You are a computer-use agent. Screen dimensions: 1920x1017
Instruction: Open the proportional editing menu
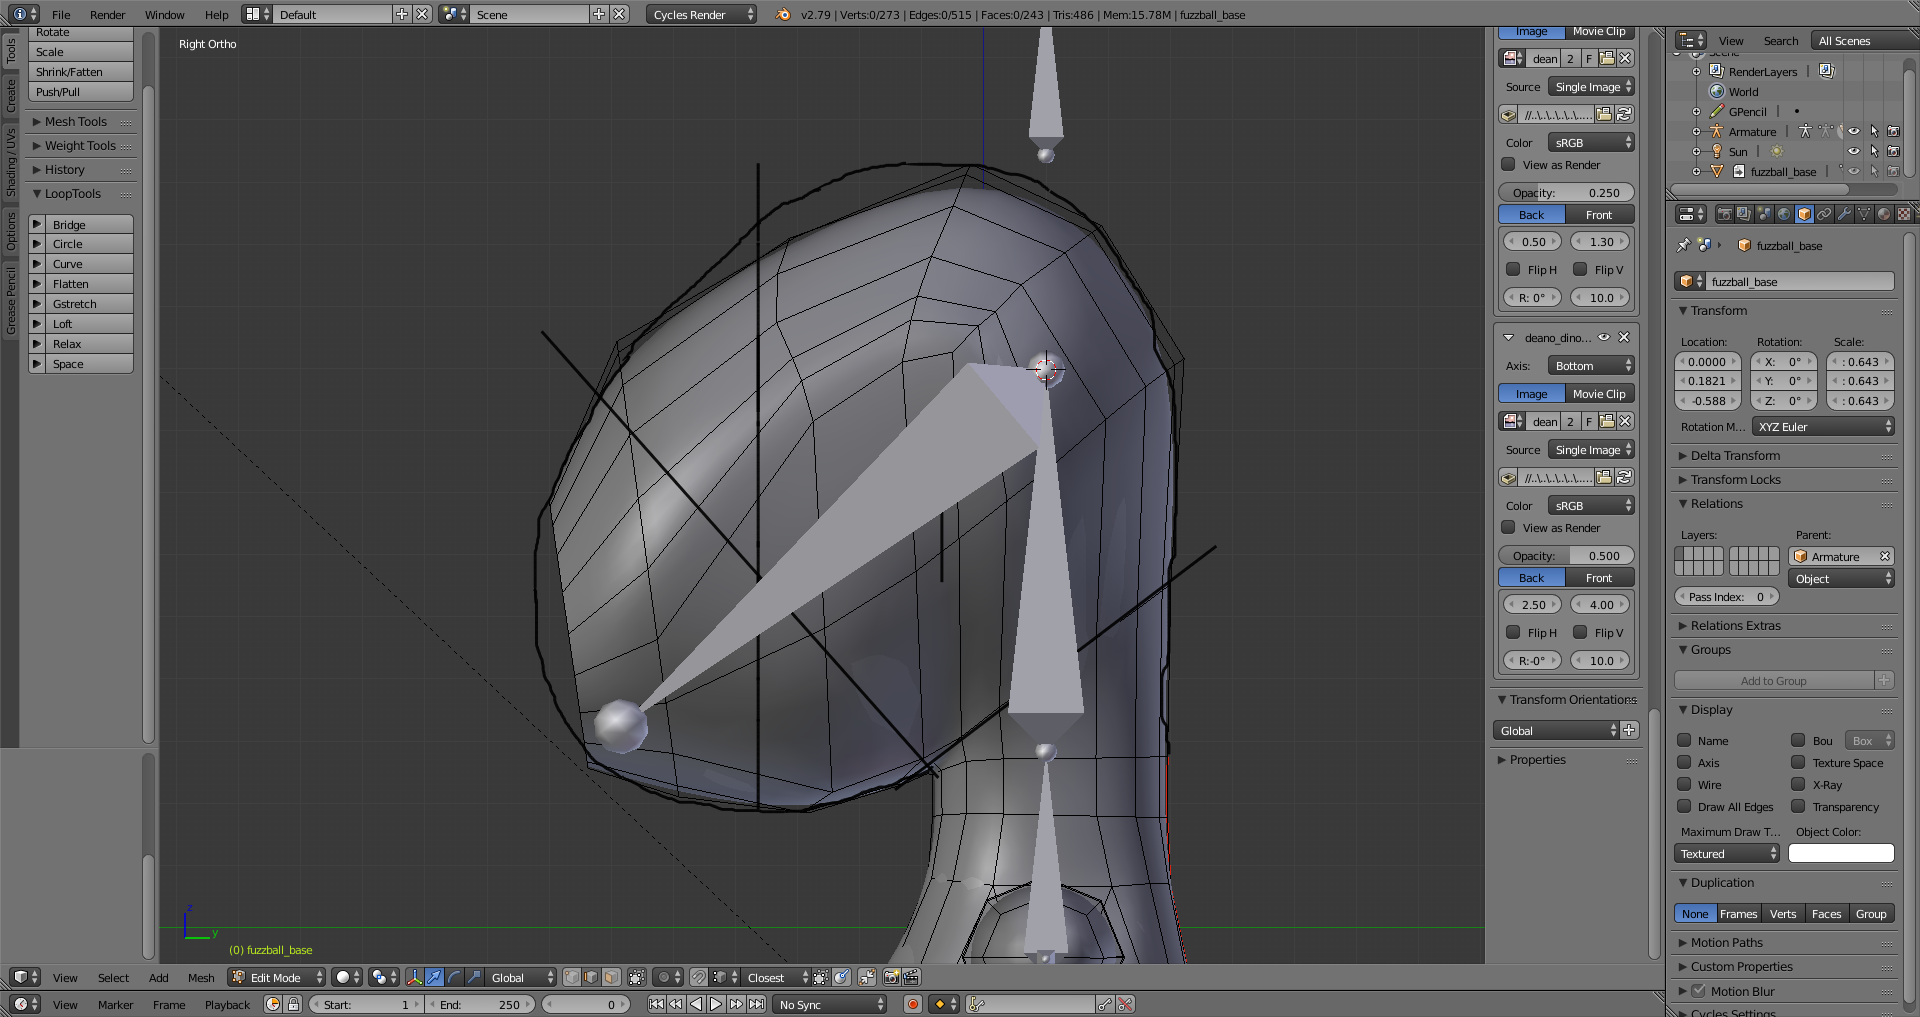pyautogui.click(x=668, y=977)
